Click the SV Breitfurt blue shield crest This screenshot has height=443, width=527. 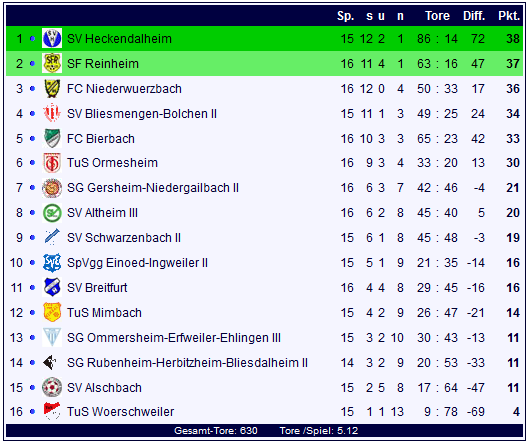tap(52, 287)
